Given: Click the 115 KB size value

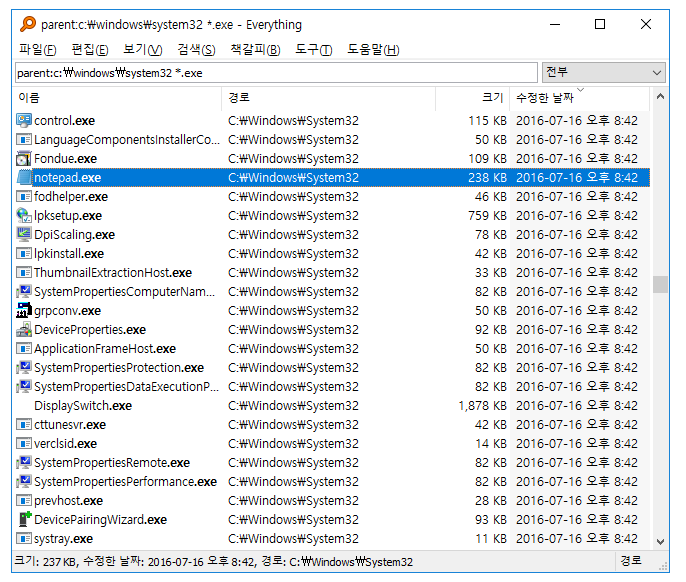Looking at the screenshot, I should [x=487, y=120].
